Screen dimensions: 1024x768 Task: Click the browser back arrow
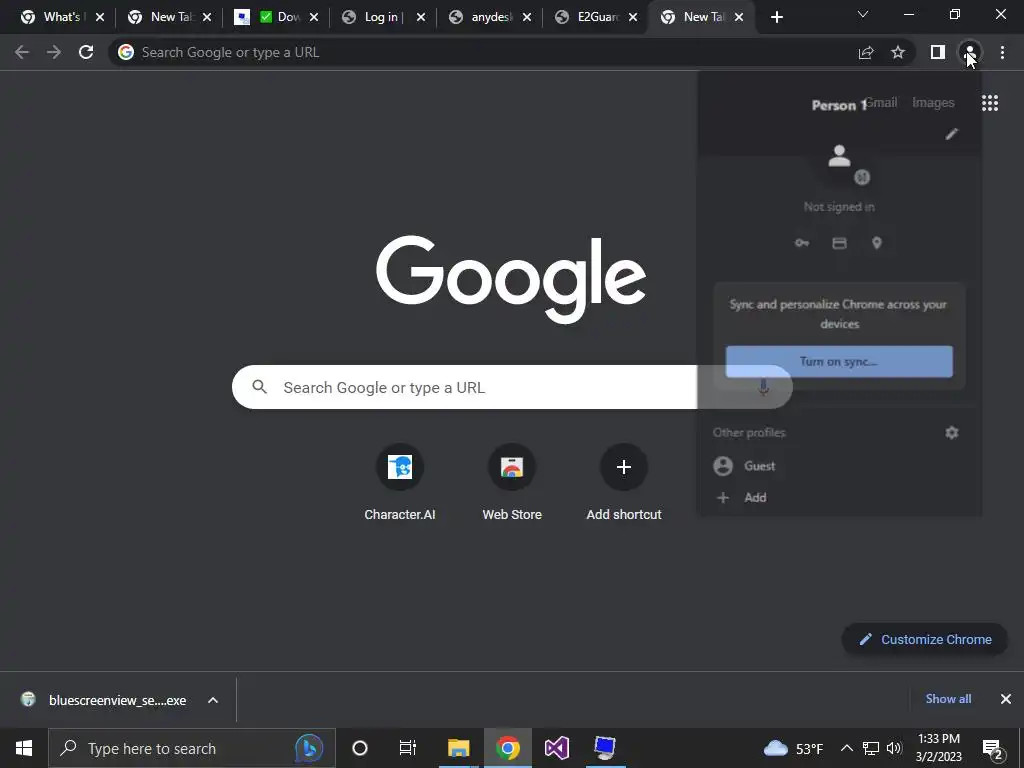[22, 52]
